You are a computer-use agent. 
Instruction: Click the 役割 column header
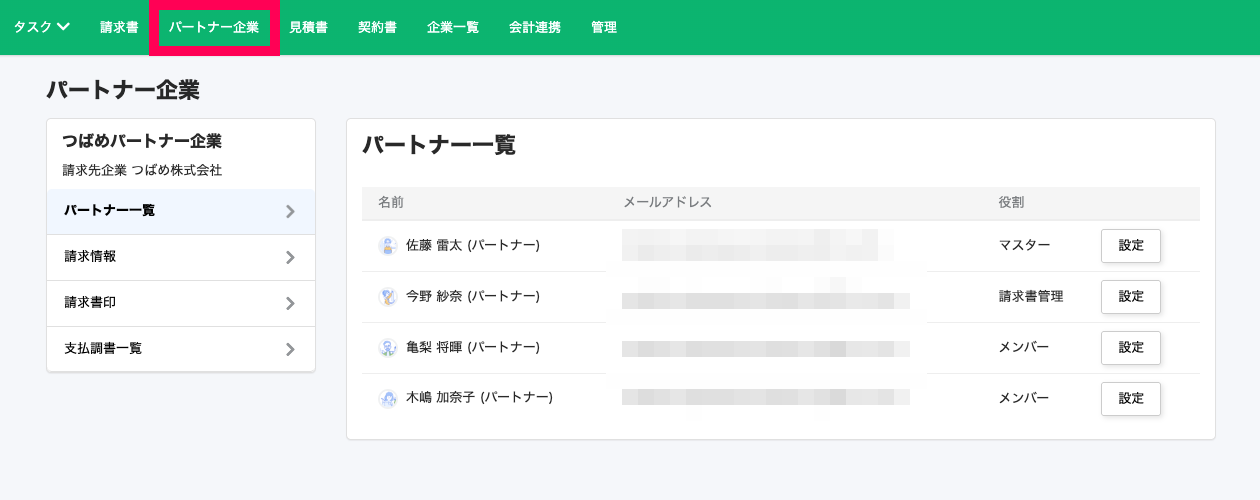[1011, 203]
